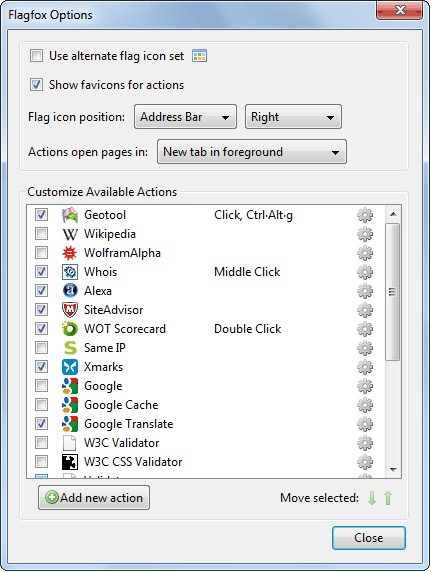Viewport: 431px width, 572px height.
Task: Uncheck Show favicons for actions
Action: 36,85
